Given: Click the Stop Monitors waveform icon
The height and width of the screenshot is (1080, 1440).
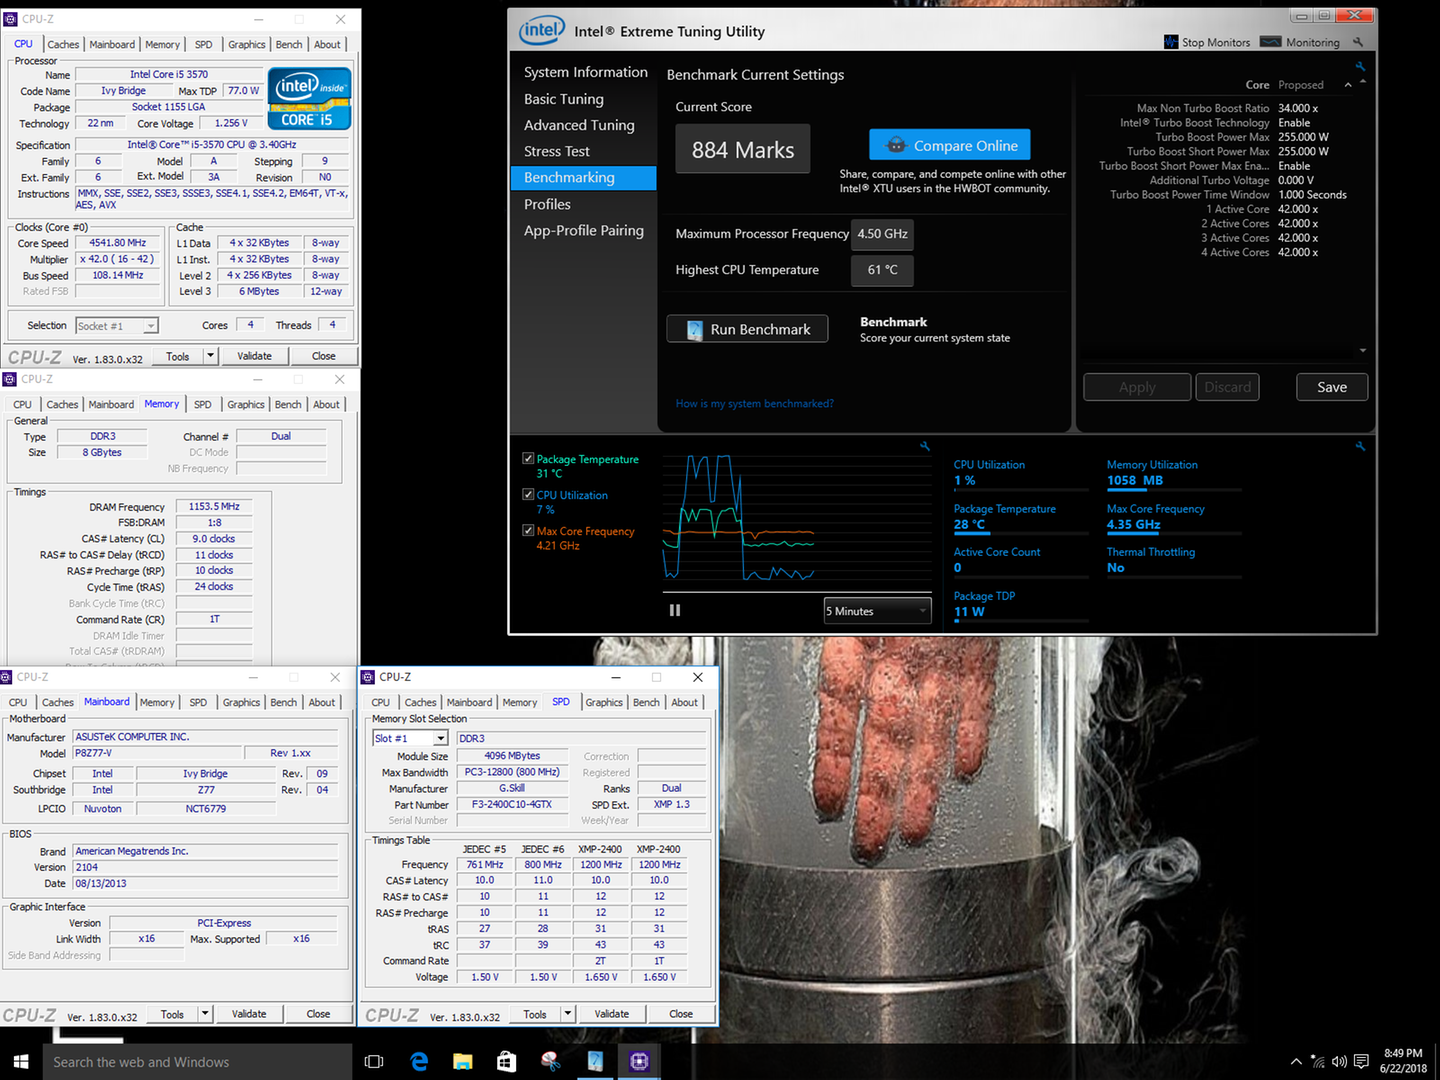Looking at the screenshot, I should click(x=1171, y=42).
